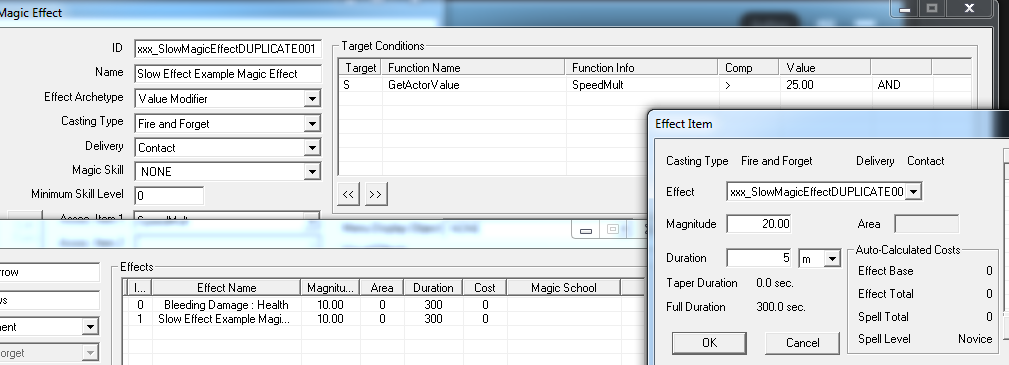Click Cancel in Effect Item dialog
Image resolution: width=1009 pixels, height=365 pixels.
802,343
